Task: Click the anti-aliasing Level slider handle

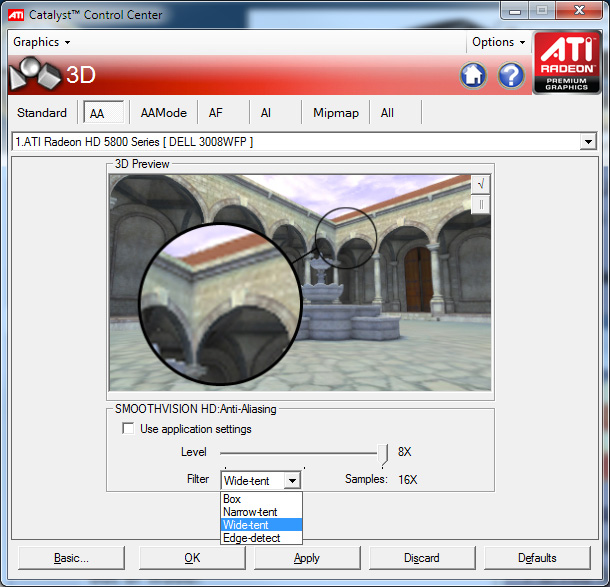Action: [x=384, y=454]
